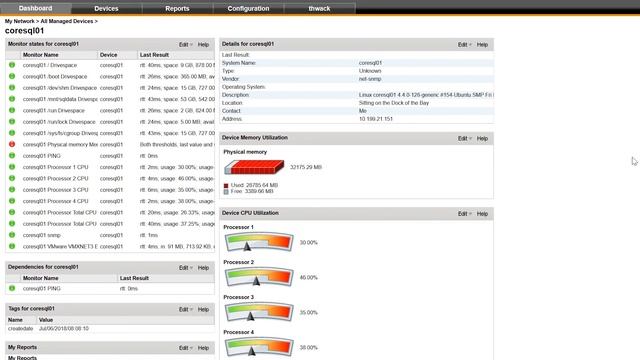The height and width of the screenshot is (360, 640).
Task: Click green status icon in Dependencies PING row
Action: point(12,288)
